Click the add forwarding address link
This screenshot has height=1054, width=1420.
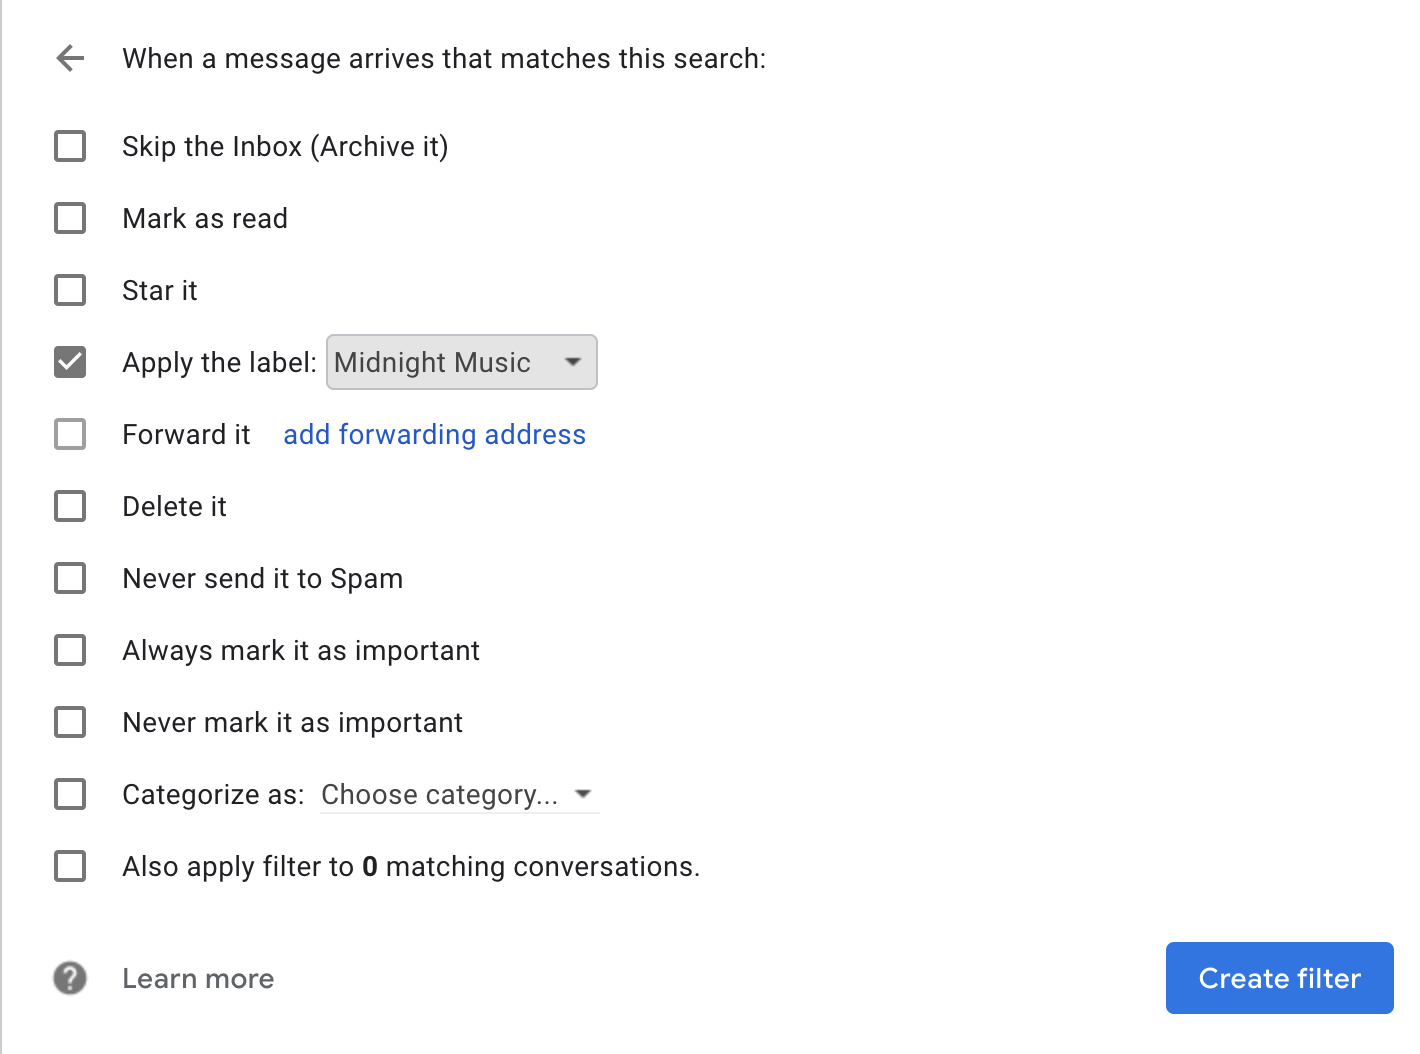tap(434, 434)
